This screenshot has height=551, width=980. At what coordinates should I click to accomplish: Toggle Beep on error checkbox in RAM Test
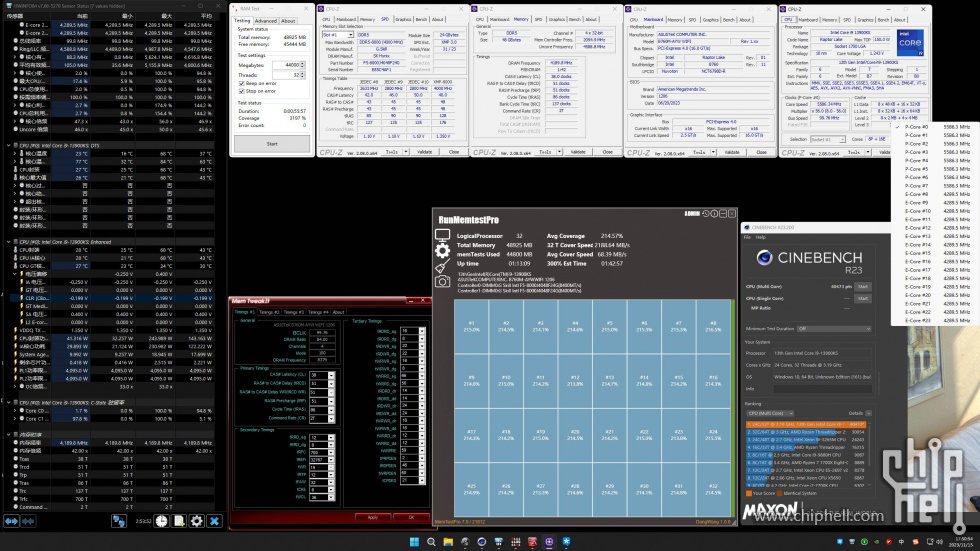tap(242, 83)
